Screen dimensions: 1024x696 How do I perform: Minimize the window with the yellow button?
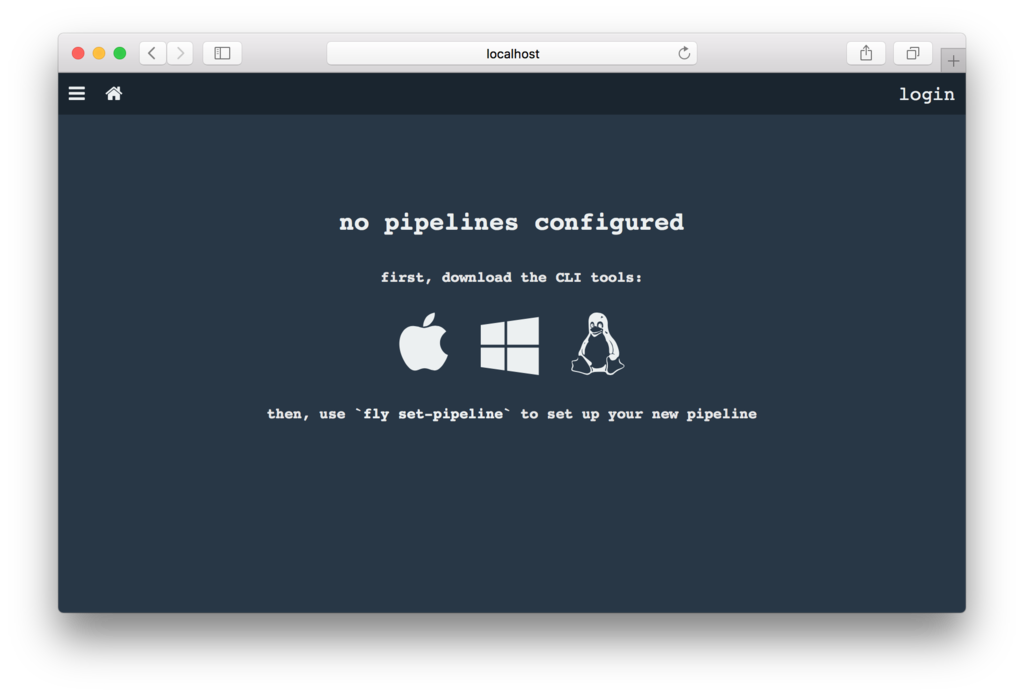pyautogui.click(x=99, y=53)
